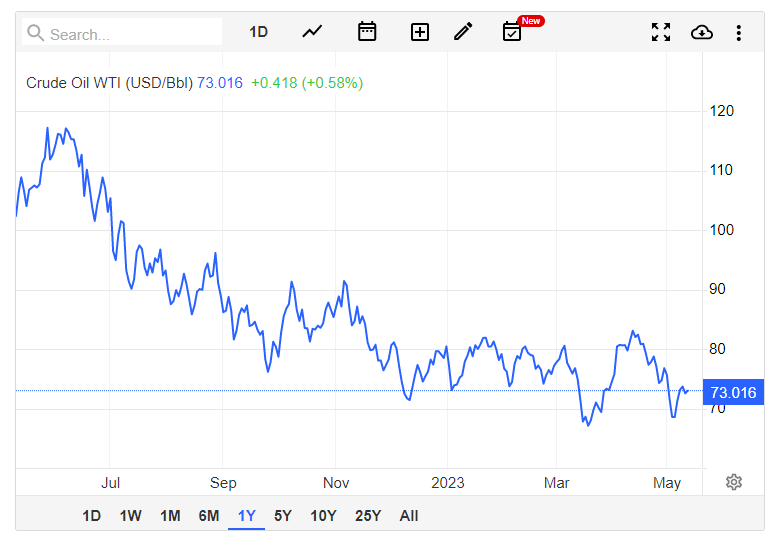Show All historical data range
Viewport: 776px width, 542px height.
(409, 516)
